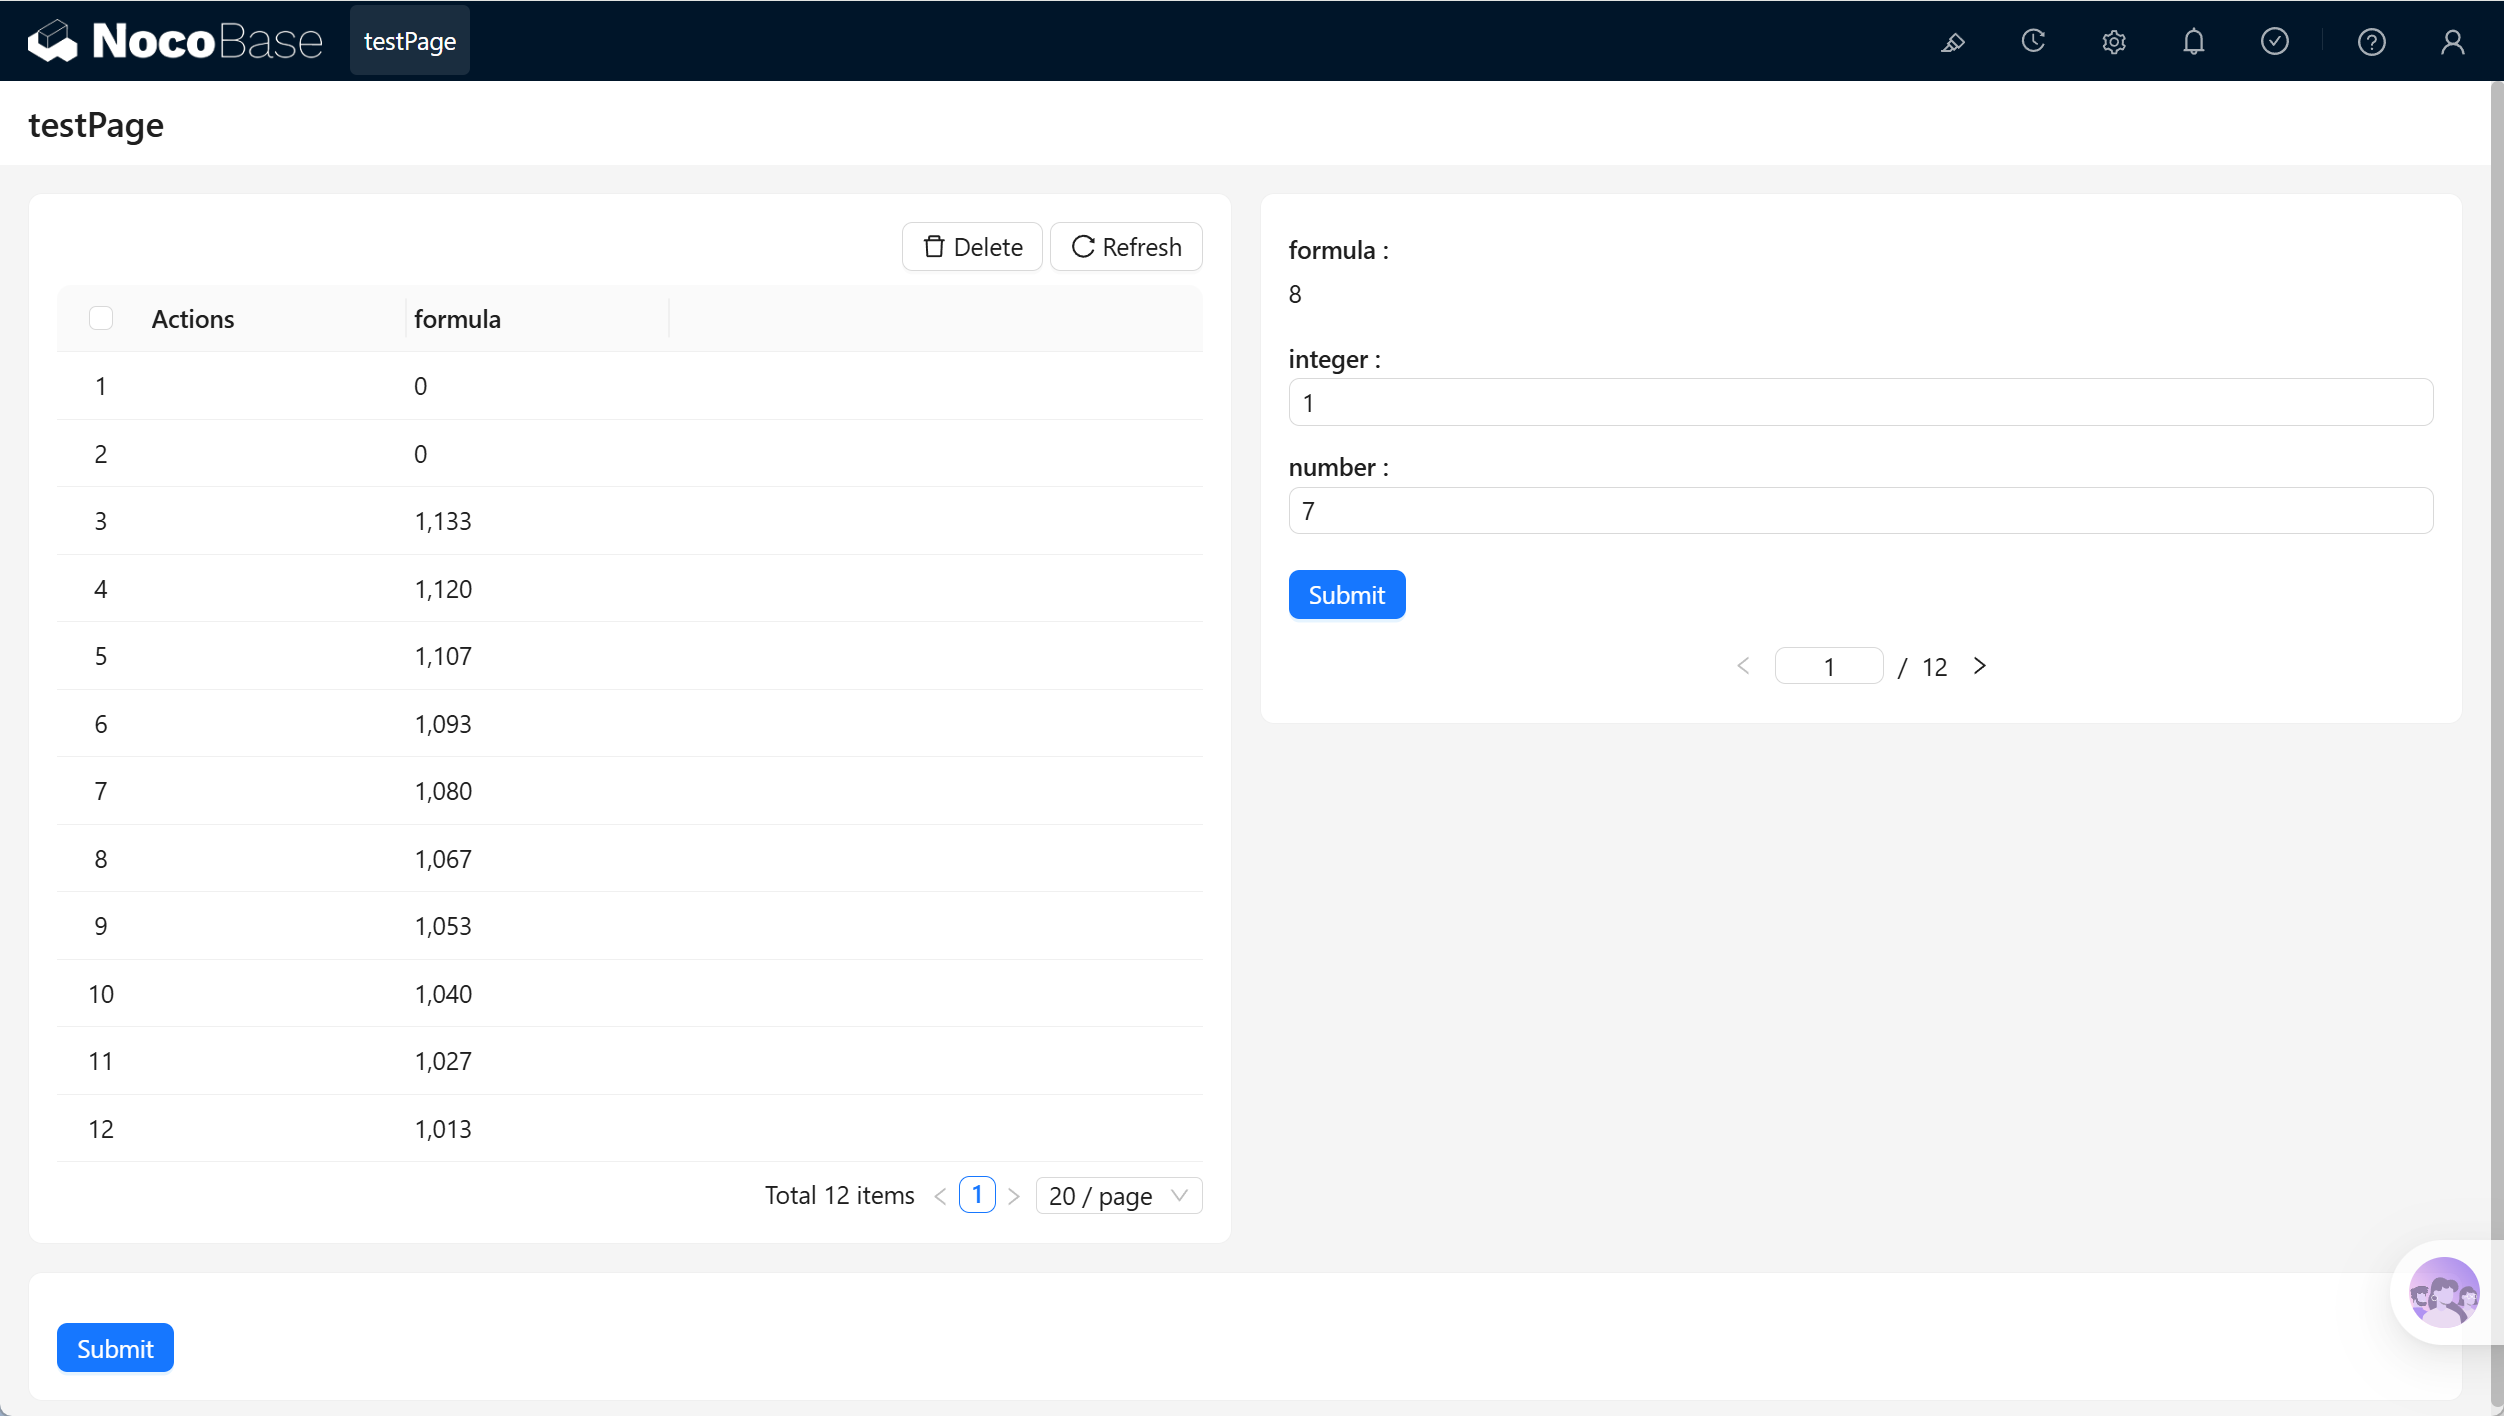Open the user profile icon
The width and height of the screenshot is (2504, 1416).
[x=2452, y=42]
